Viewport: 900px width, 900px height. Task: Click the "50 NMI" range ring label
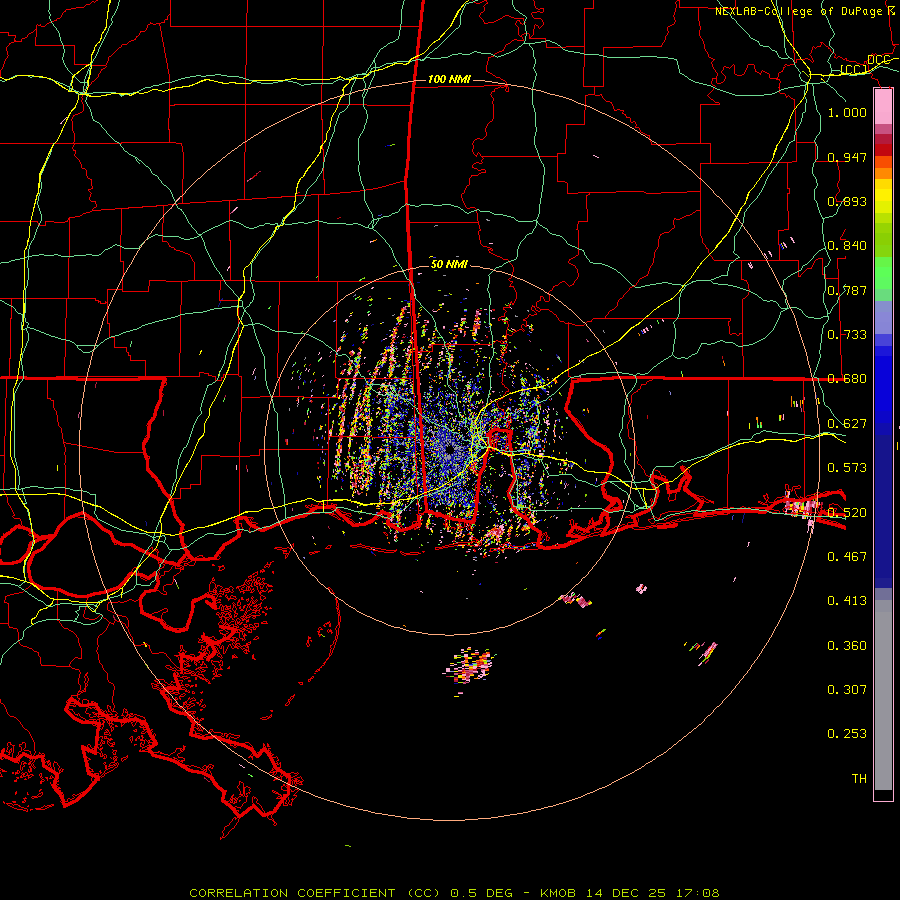pyautogui.click(x=449, y=265)
